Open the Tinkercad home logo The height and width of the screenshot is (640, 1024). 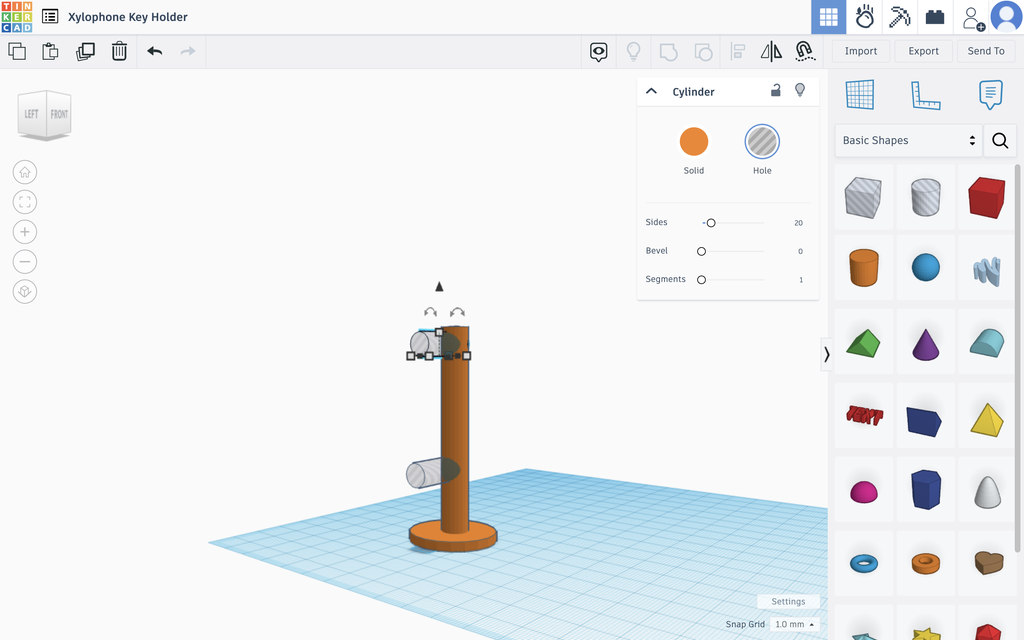(17, 17)
